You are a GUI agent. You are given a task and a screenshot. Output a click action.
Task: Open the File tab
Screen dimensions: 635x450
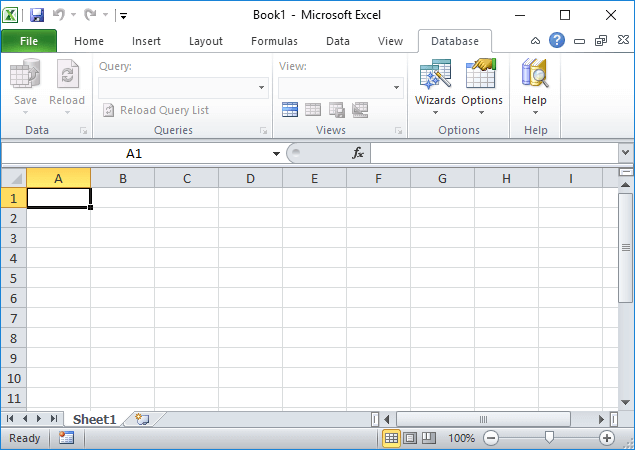tap(29, 41)
